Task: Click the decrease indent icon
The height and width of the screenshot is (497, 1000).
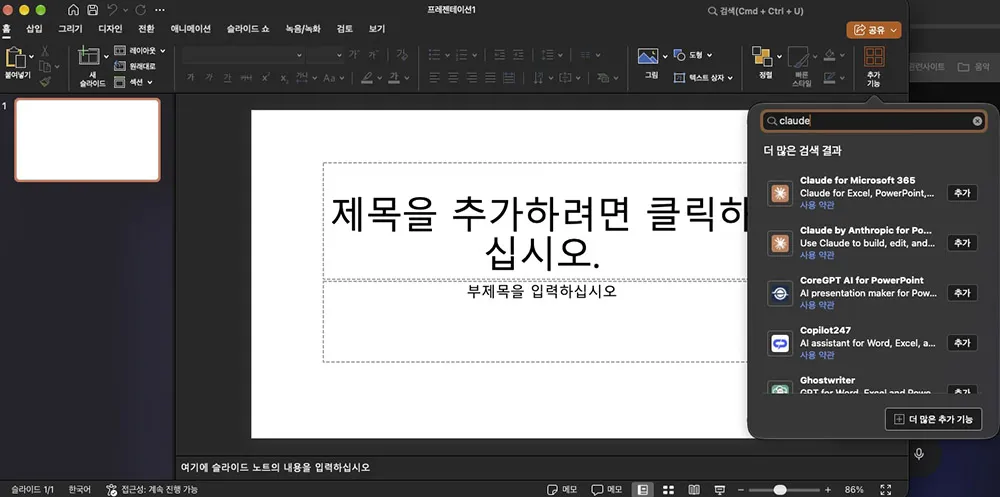Action: (x=499, y=55)
